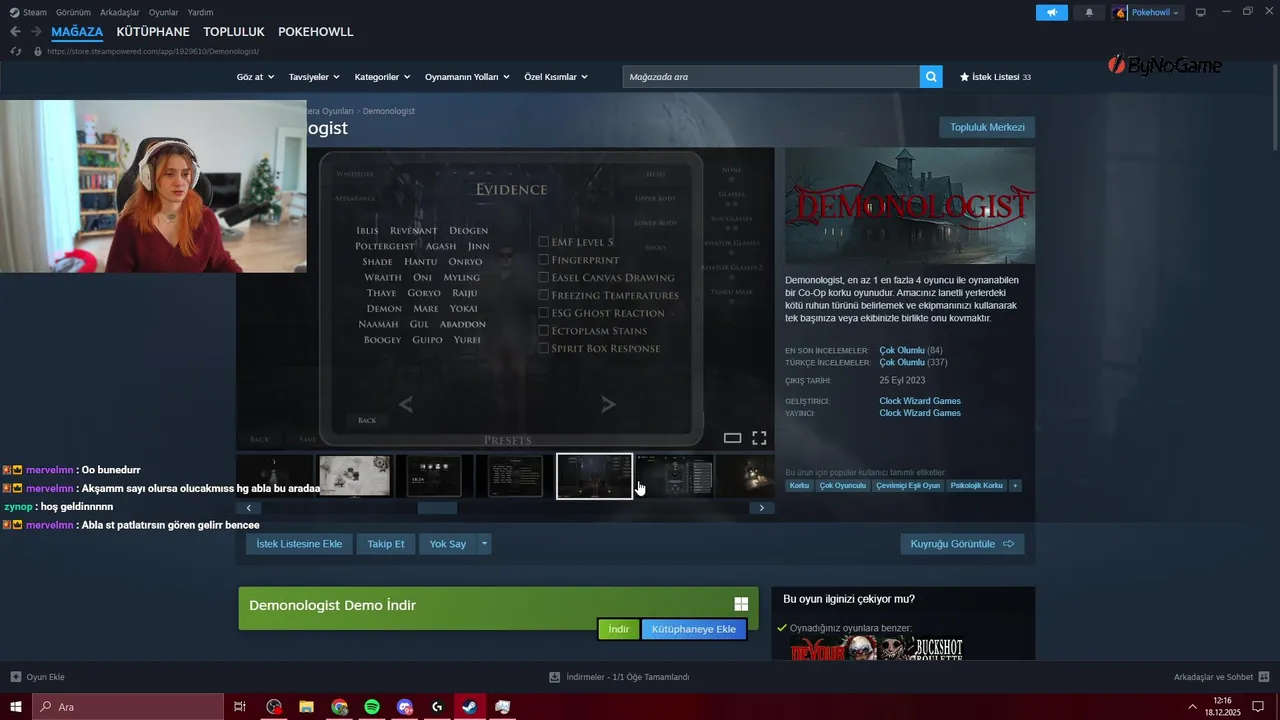Open Çok Olumlu recent reviews link

tap(902, 350)
